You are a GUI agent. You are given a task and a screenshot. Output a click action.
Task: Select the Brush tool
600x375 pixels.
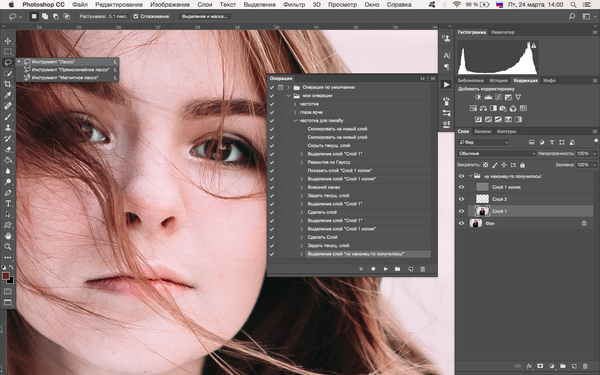pos(8,117)
